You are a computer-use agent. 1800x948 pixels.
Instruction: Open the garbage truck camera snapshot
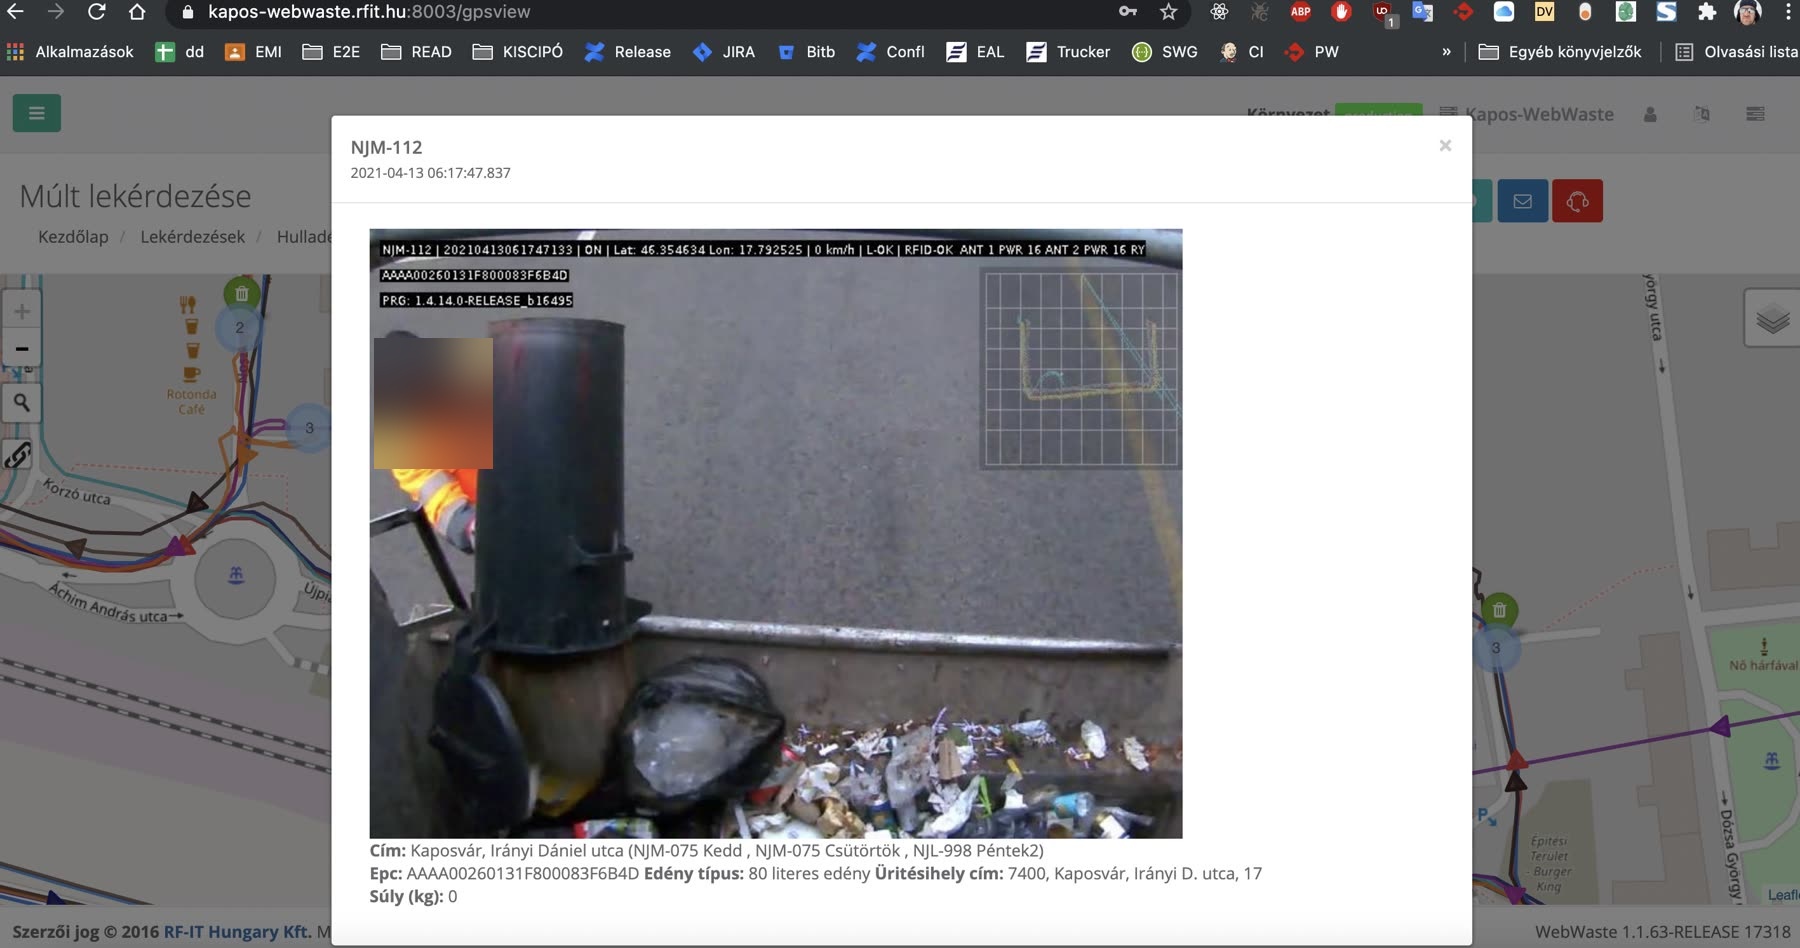776,533
